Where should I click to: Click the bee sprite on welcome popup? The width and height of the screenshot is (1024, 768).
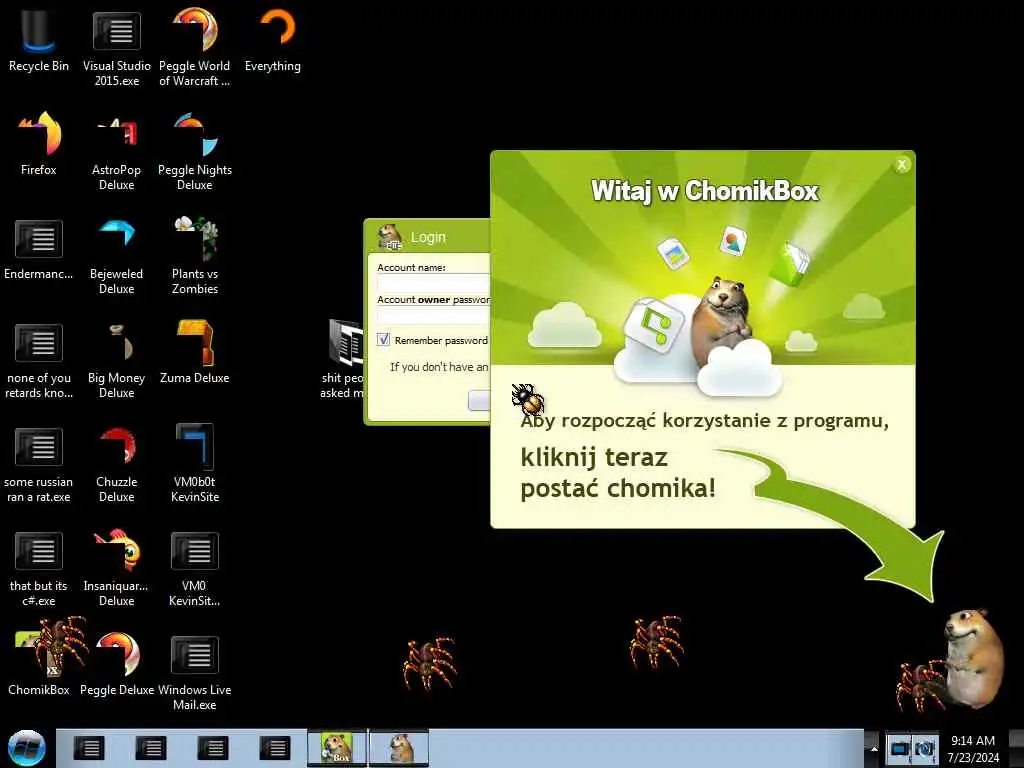[x=528, y=399]
